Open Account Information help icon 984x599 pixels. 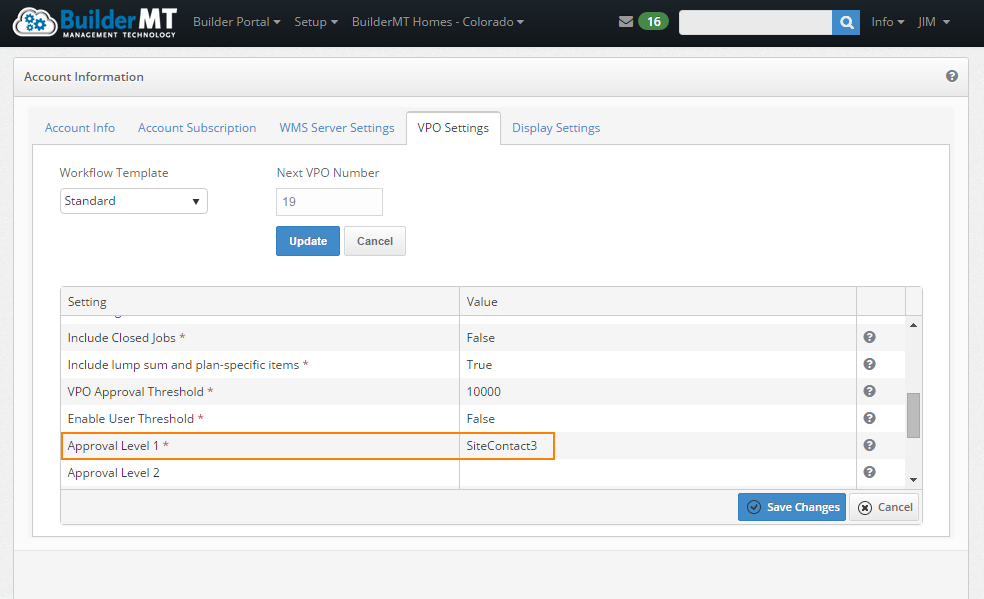[951, 76]
